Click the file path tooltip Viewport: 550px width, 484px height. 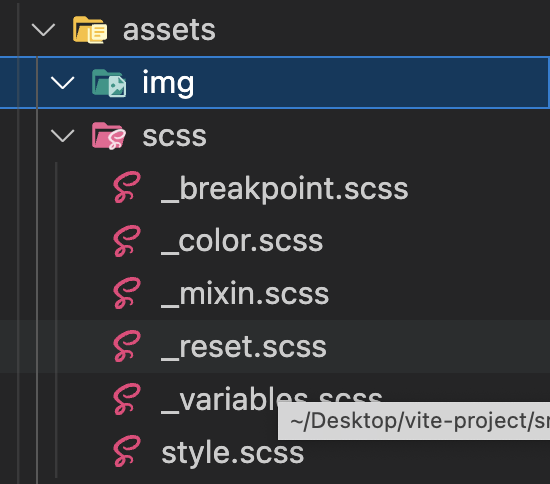point(414,421)
